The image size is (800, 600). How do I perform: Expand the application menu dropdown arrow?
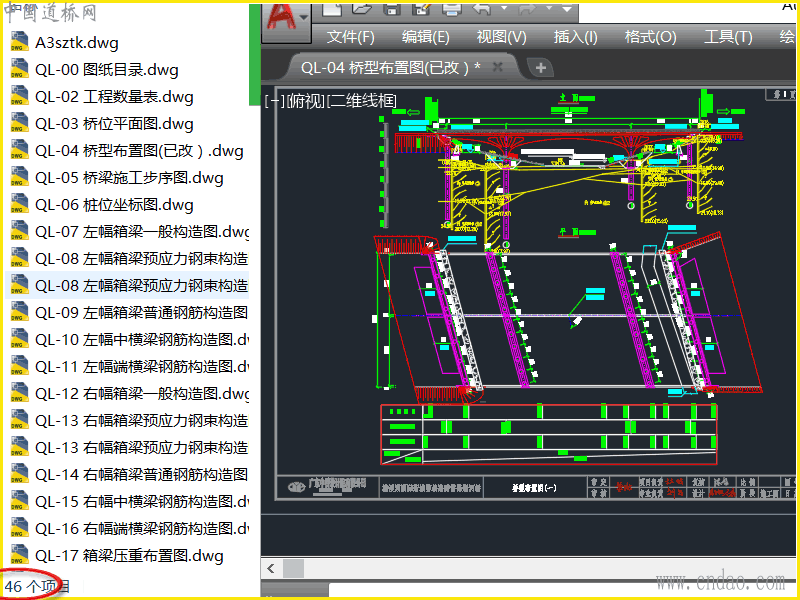pyautogui.click(x=304, y=18)
